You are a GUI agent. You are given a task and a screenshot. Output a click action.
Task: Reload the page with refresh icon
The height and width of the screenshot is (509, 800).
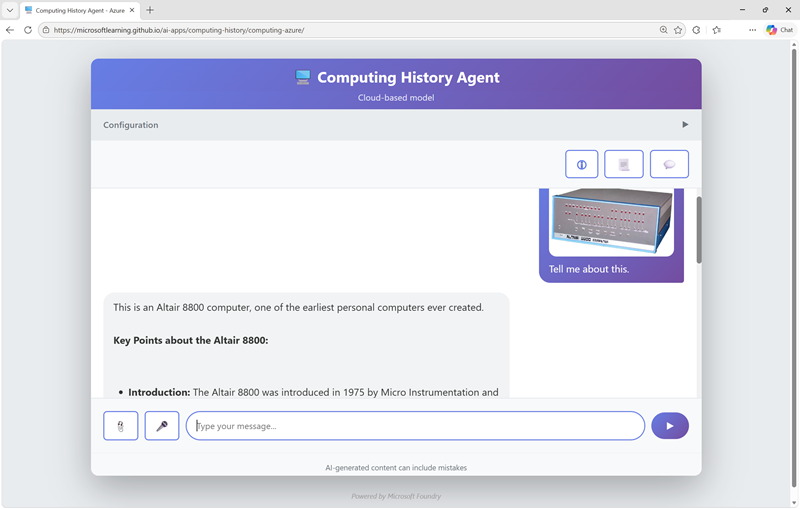click(x=28, y=30)
